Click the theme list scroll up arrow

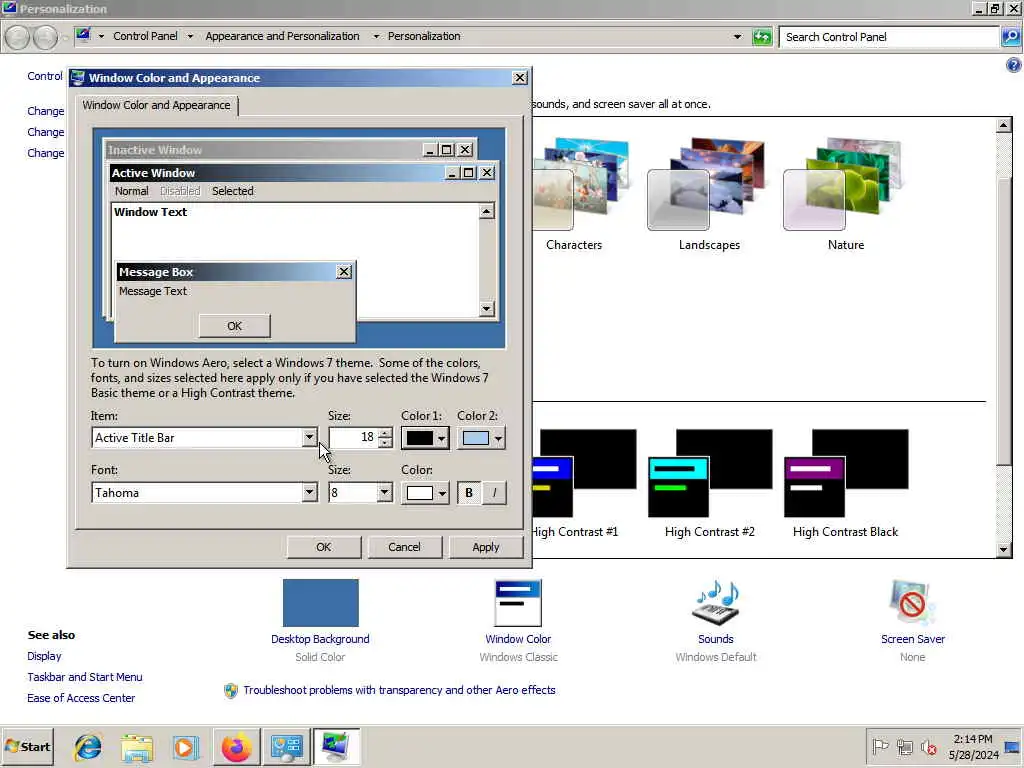tap(1004, 125)
